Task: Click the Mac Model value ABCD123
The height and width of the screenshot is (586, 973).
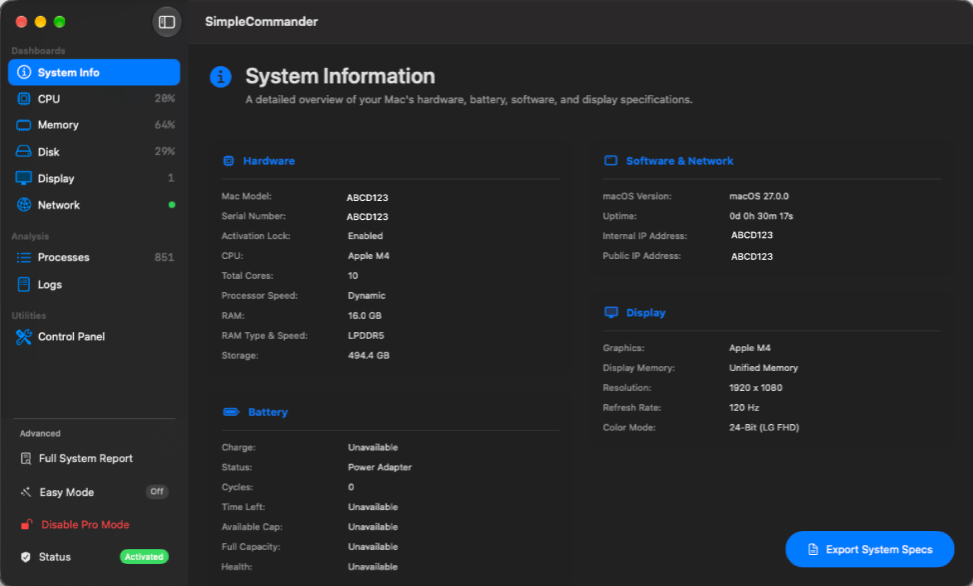Action: click(367, 197)
